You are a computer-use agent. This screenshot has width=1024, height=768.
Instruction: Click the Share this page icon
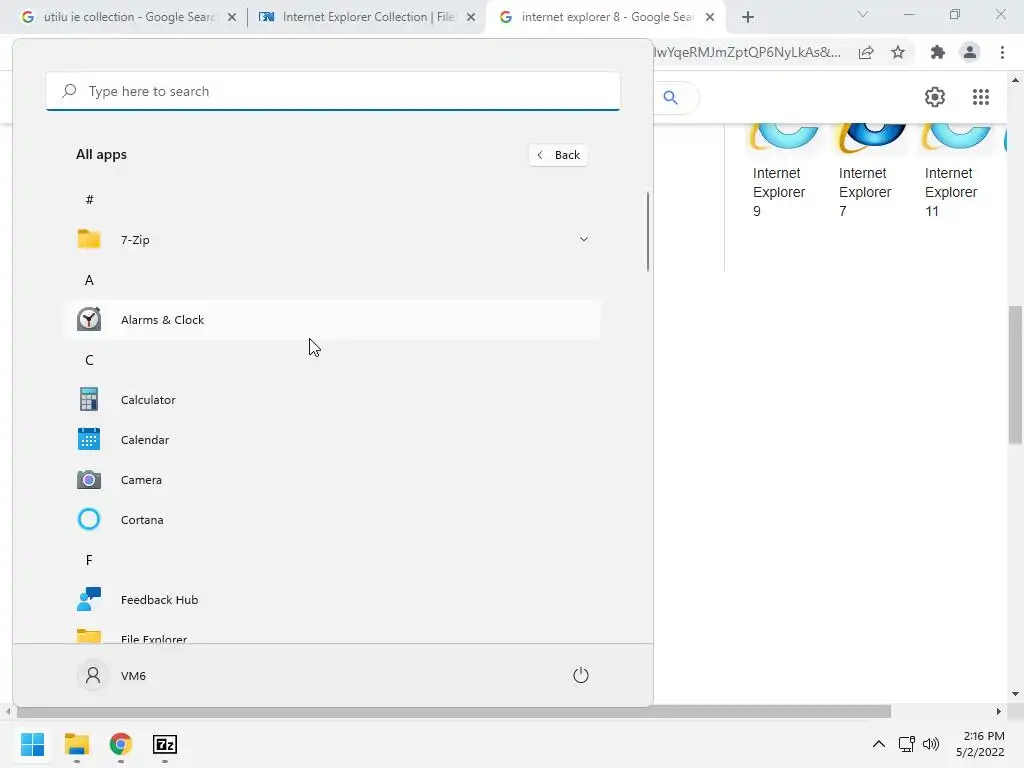coord(866,53)
